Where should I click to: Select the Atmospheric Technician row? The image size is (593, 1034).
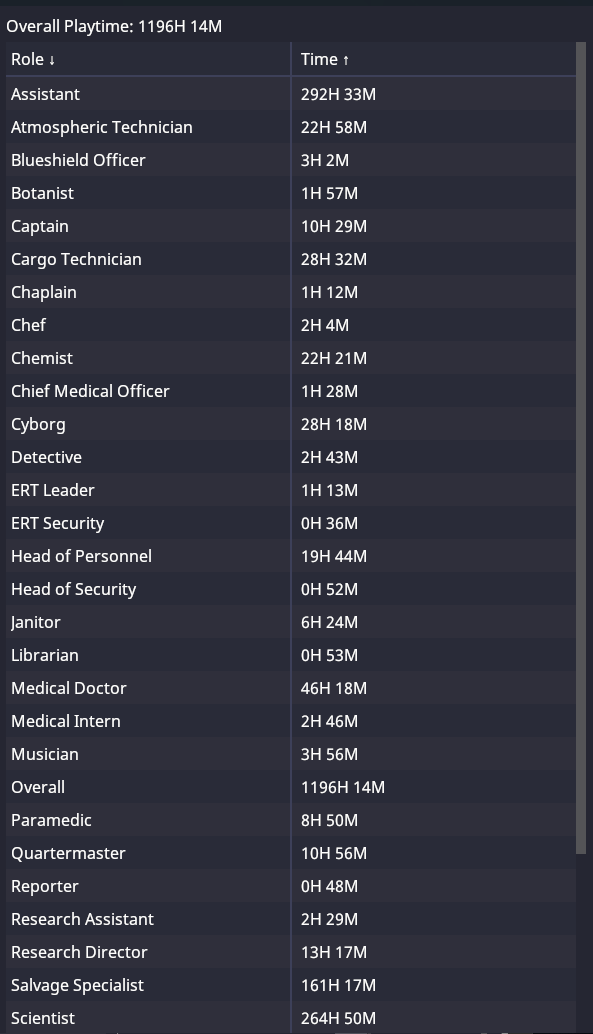point(291,127)
